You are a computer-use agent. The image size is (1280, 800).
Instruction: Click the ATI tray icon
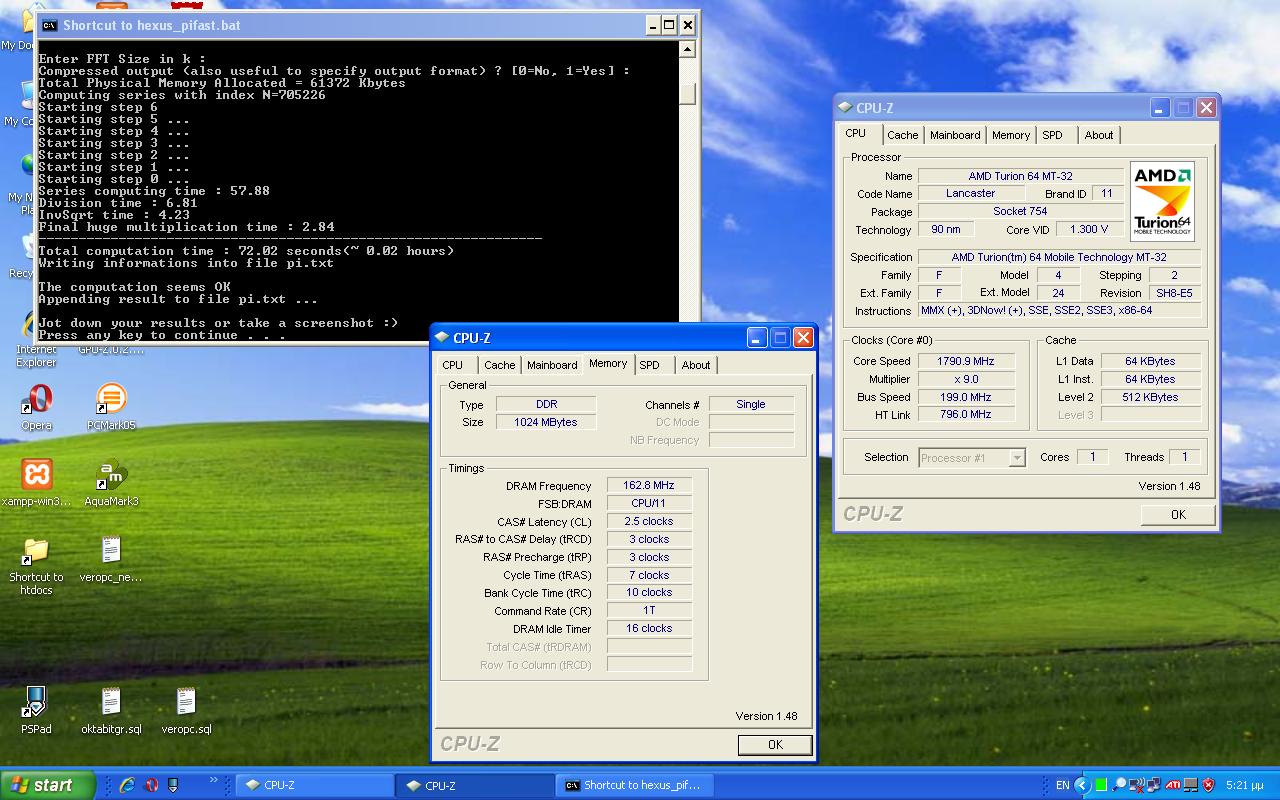click(1173, 785)
